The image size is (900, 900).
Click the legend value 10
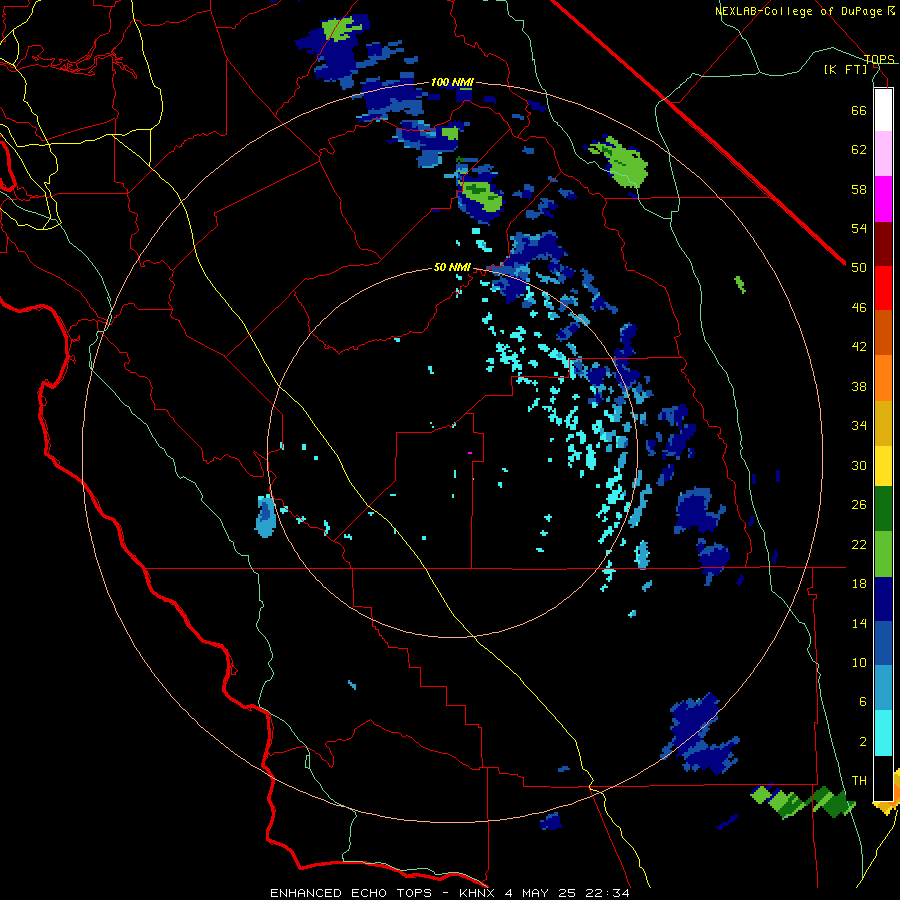(x=859, y=663)
